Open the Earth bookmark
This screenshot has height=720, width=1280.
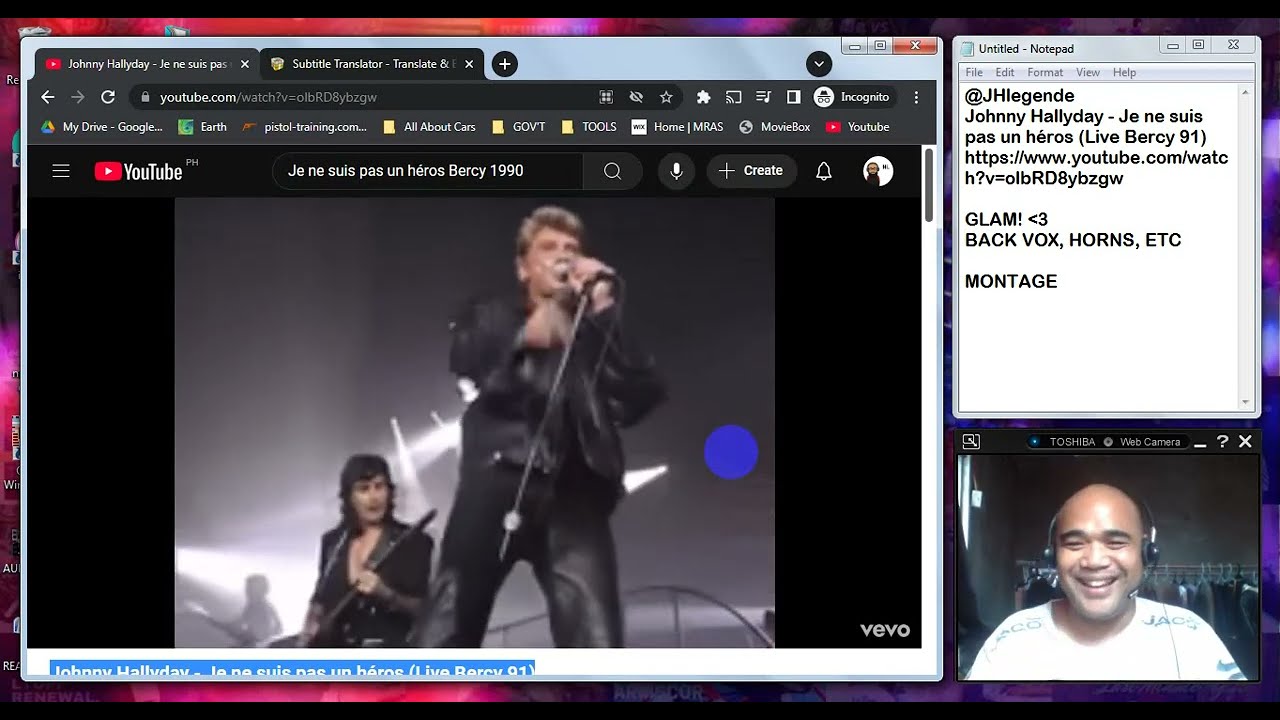coord(203,127)
